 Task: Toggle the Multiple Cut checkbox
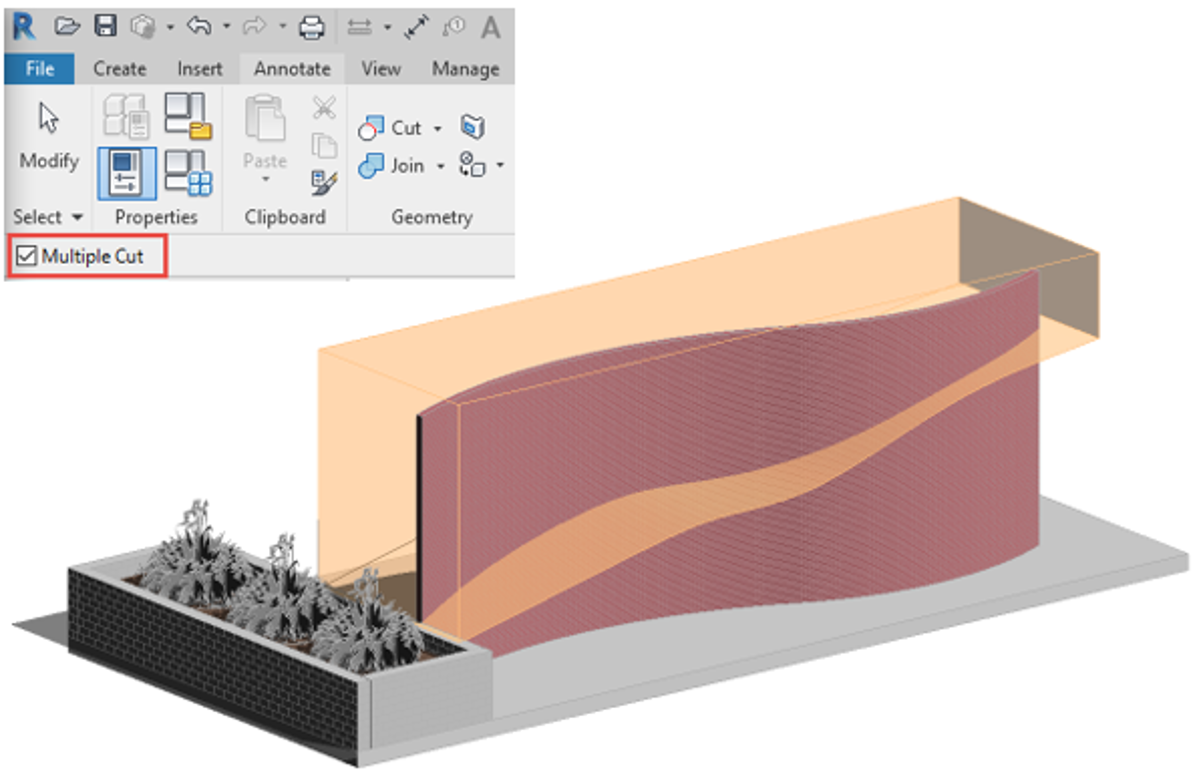point(28,256)
